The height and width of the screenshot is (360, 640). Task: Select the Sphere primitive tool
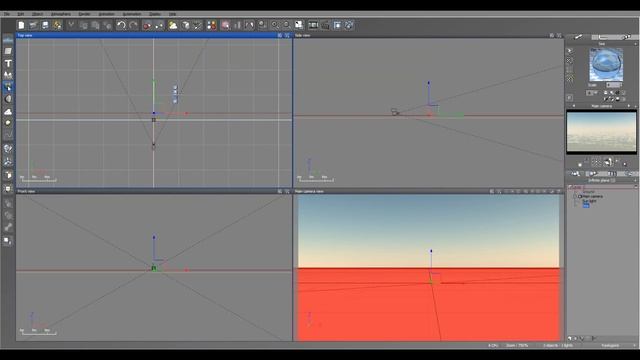pos(8,99)
